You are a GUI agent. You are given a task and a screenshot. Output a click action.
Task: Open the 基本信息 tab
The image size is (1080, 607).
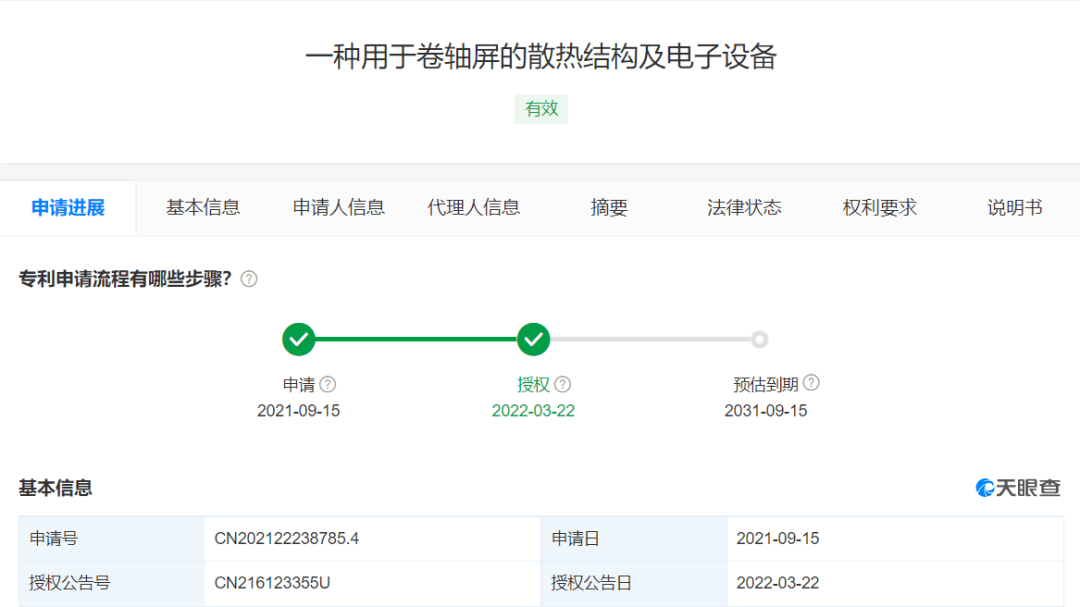(203, 208)
